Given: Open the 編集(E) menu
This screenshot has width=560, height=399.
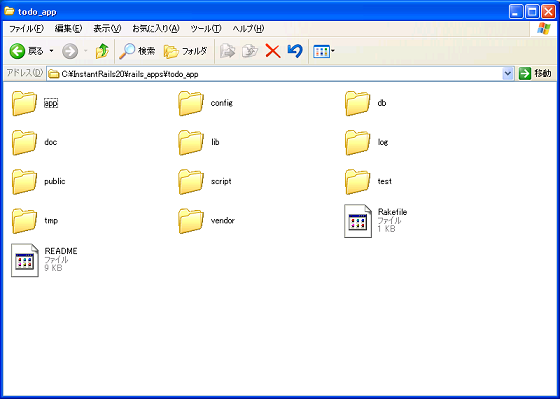Looking at the screenshot, I should [x=68, y=29].
